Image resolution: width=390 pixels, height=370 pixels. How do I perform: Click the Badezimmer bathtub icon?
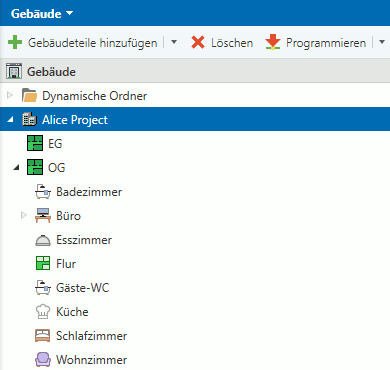coord(43,192)
